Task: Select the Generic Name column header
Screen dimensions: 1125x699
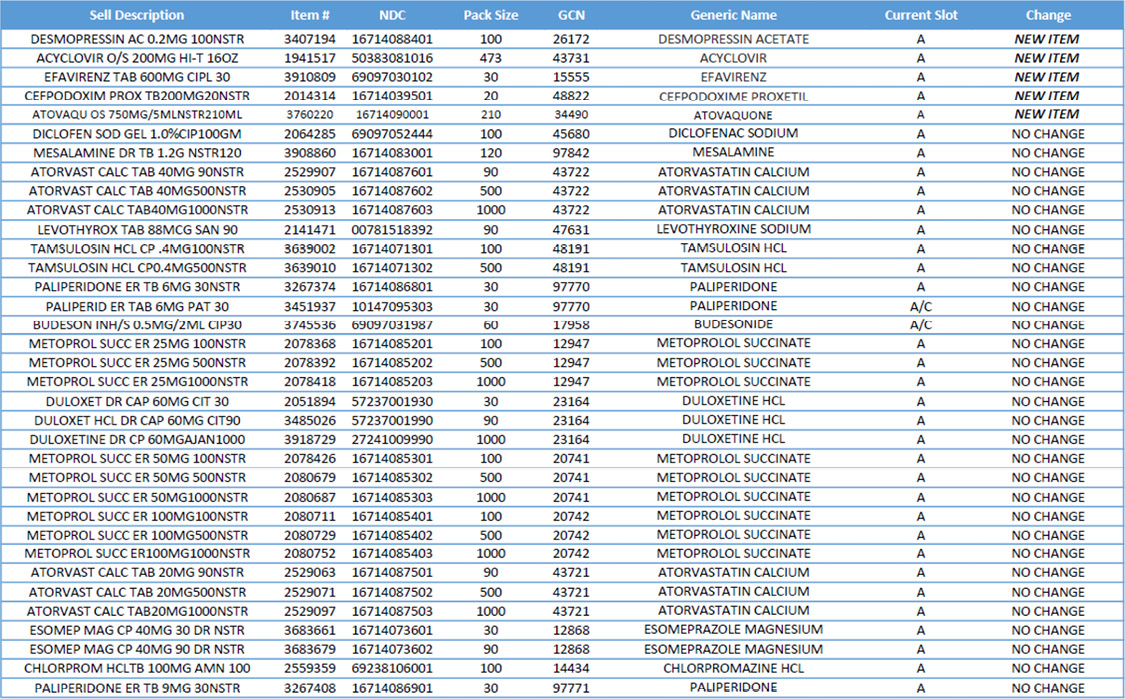Action: pos(733,15)
